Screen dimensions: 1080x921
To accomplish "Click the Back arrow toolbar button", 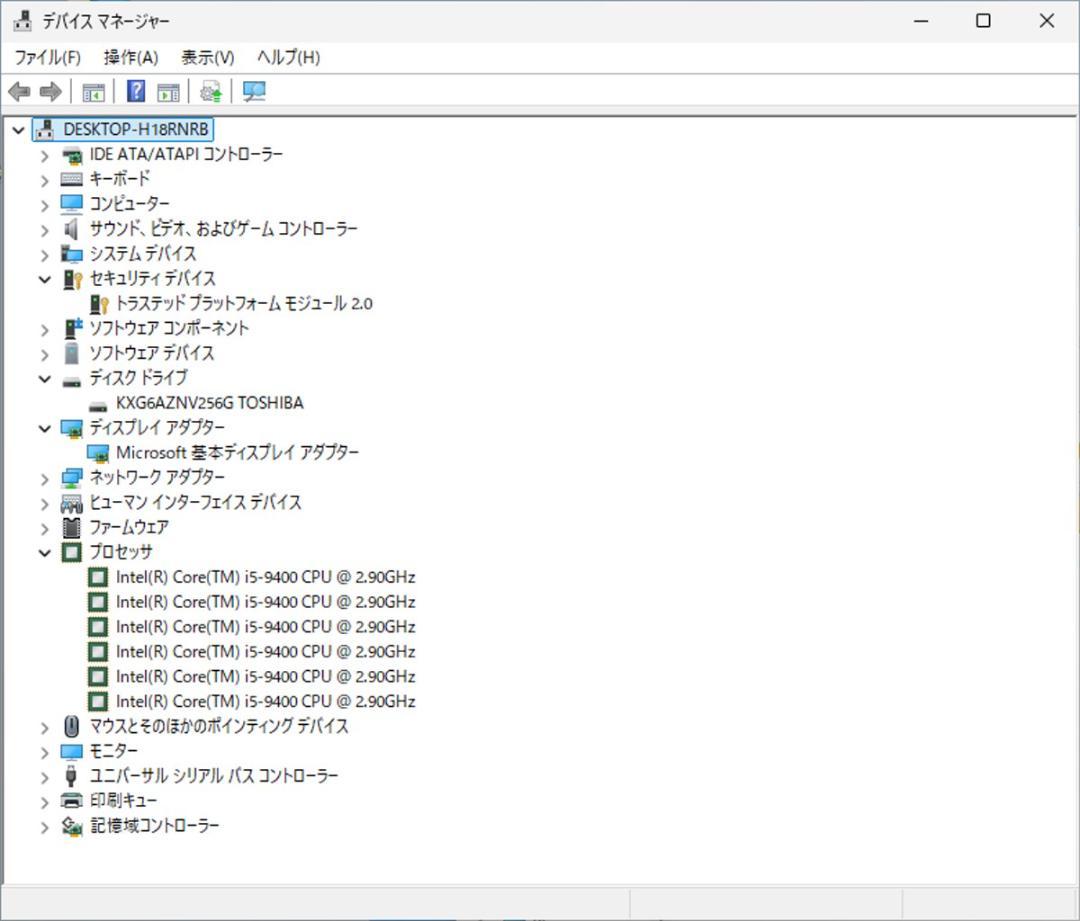I will [x=19, y=91].
